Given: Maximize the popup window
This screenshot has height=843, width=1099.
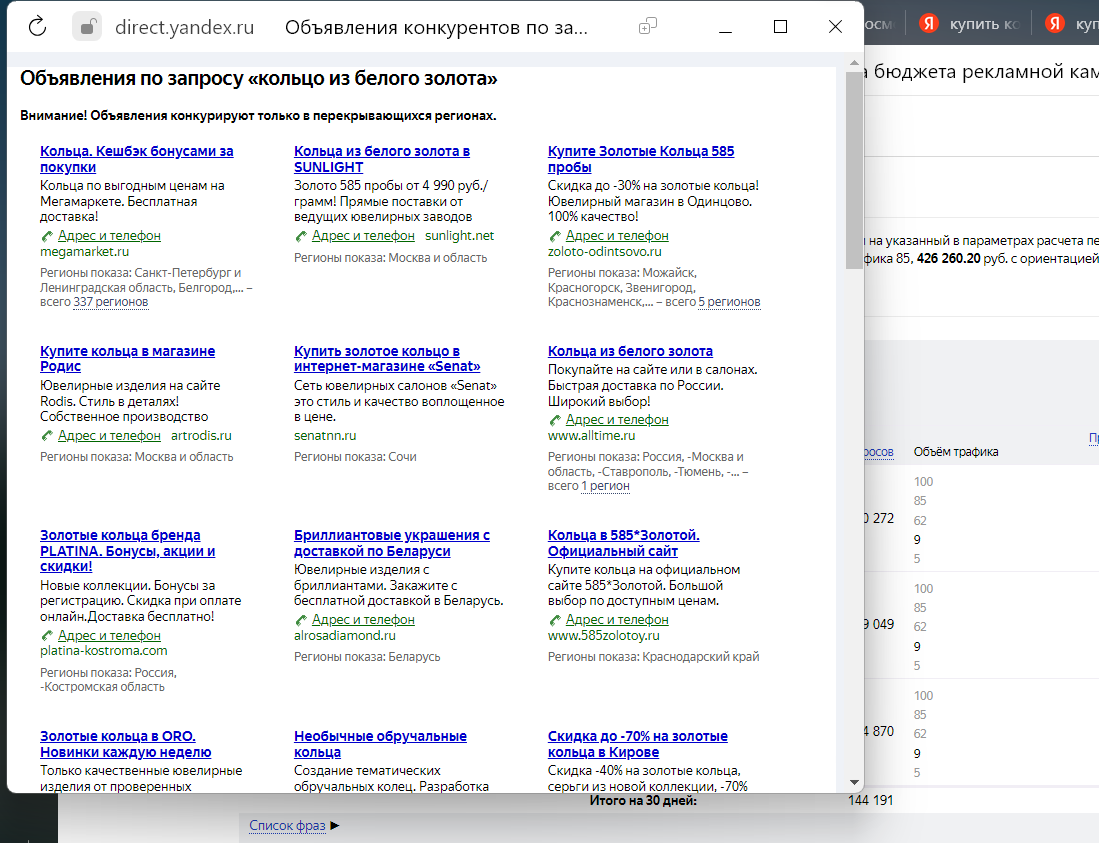Looking at the screenshot, I should point(781,27).
